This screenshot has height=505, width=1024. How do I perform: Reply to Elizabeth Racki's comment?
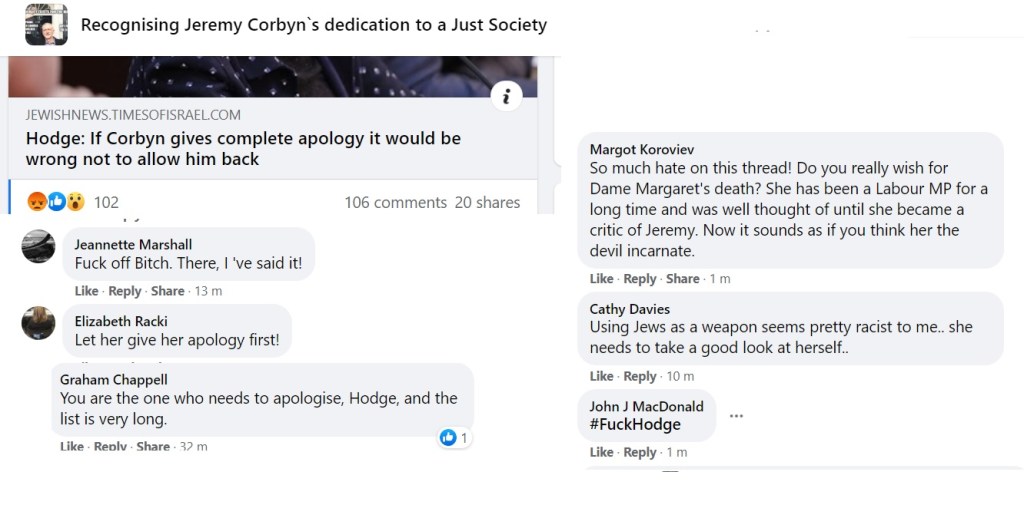tap(125, 369)
